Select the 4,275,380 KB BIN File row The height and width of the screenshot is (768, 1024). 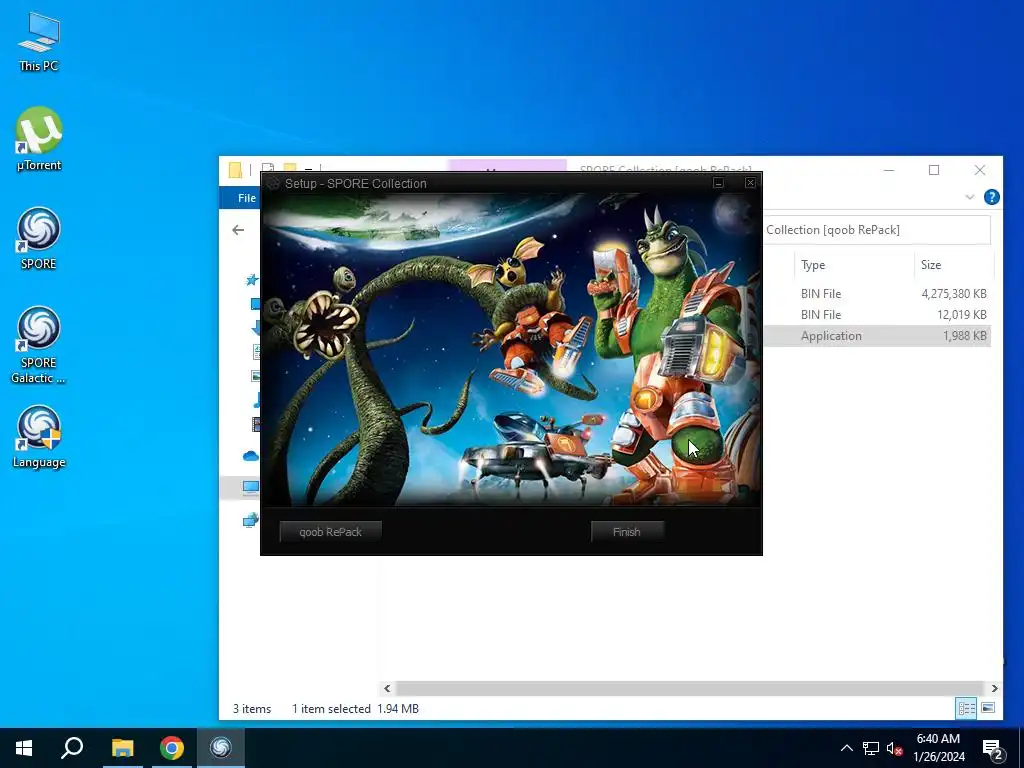877,294
